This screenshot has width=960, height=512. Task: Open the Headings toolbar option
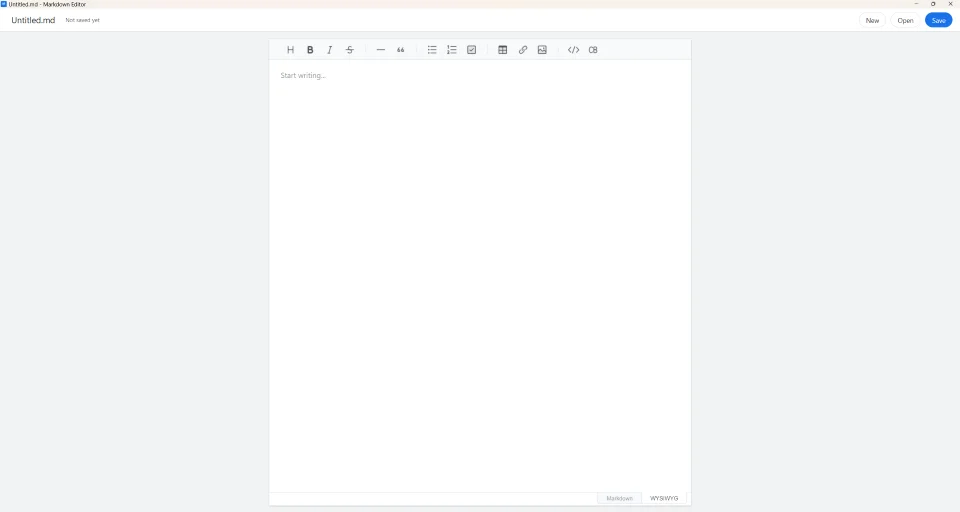point(290,50)
